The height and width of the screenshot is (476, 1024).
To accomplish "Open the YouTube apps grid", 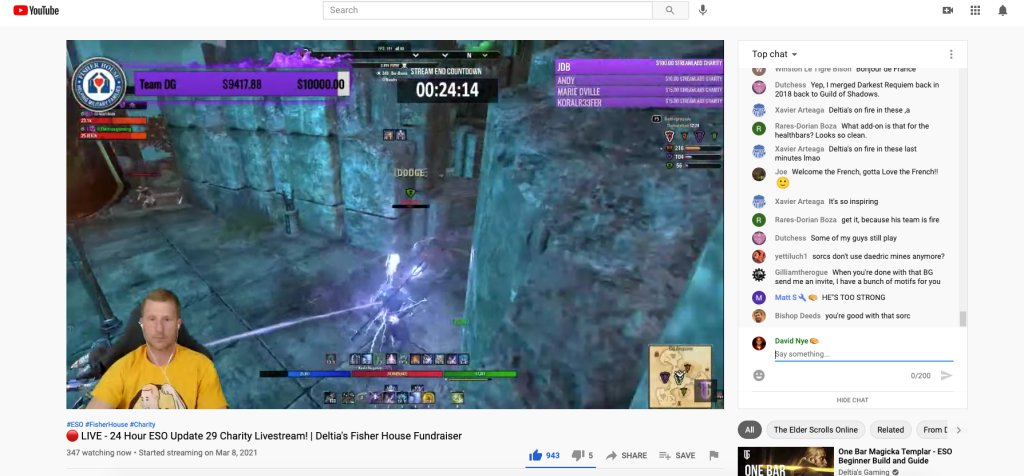I will pyautogui.click(x=975, y=10).
